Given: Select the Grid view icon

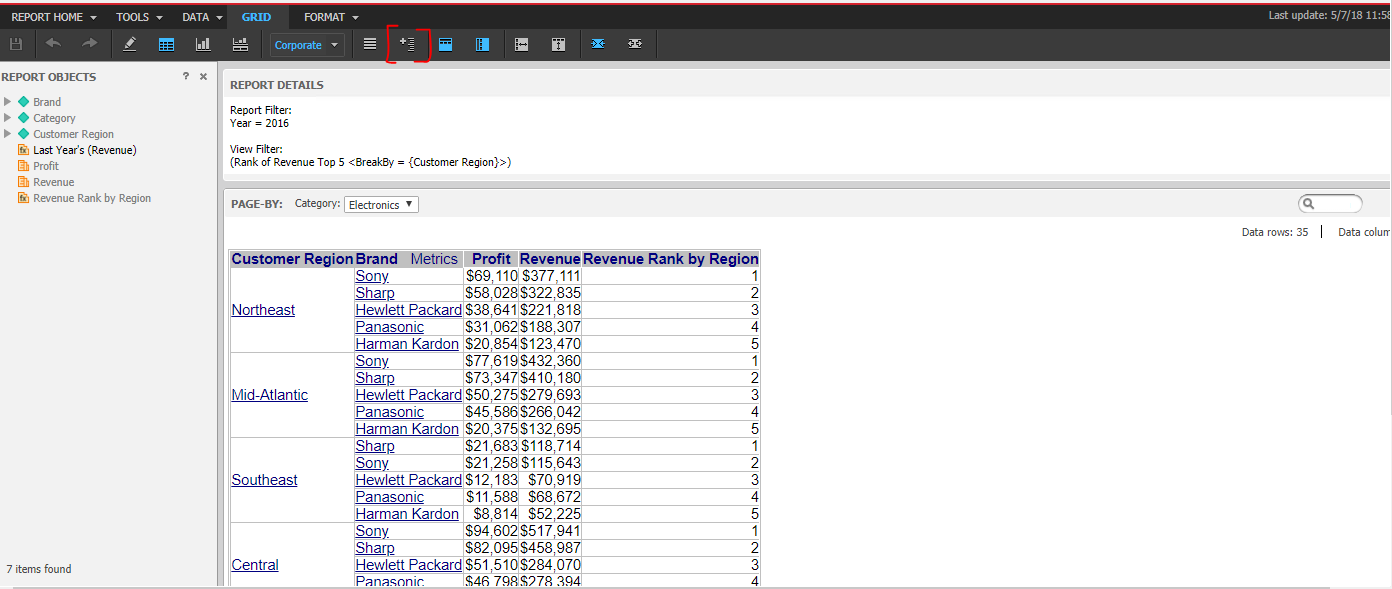Looking at the screenshot, I should [166, 44].
